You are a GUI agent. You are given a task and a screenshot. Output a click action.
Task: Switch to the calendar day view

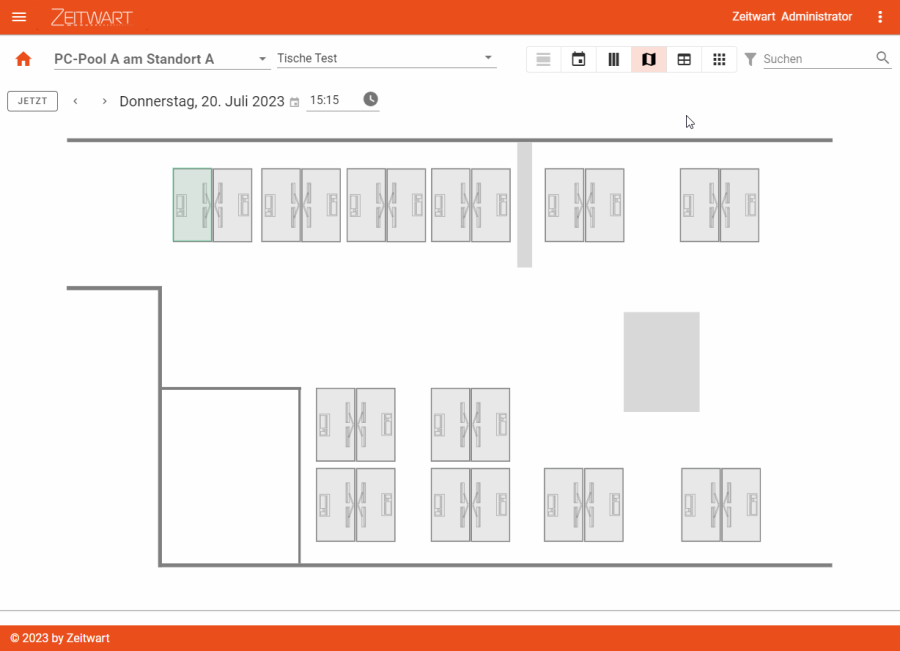[x=579, y=60]
